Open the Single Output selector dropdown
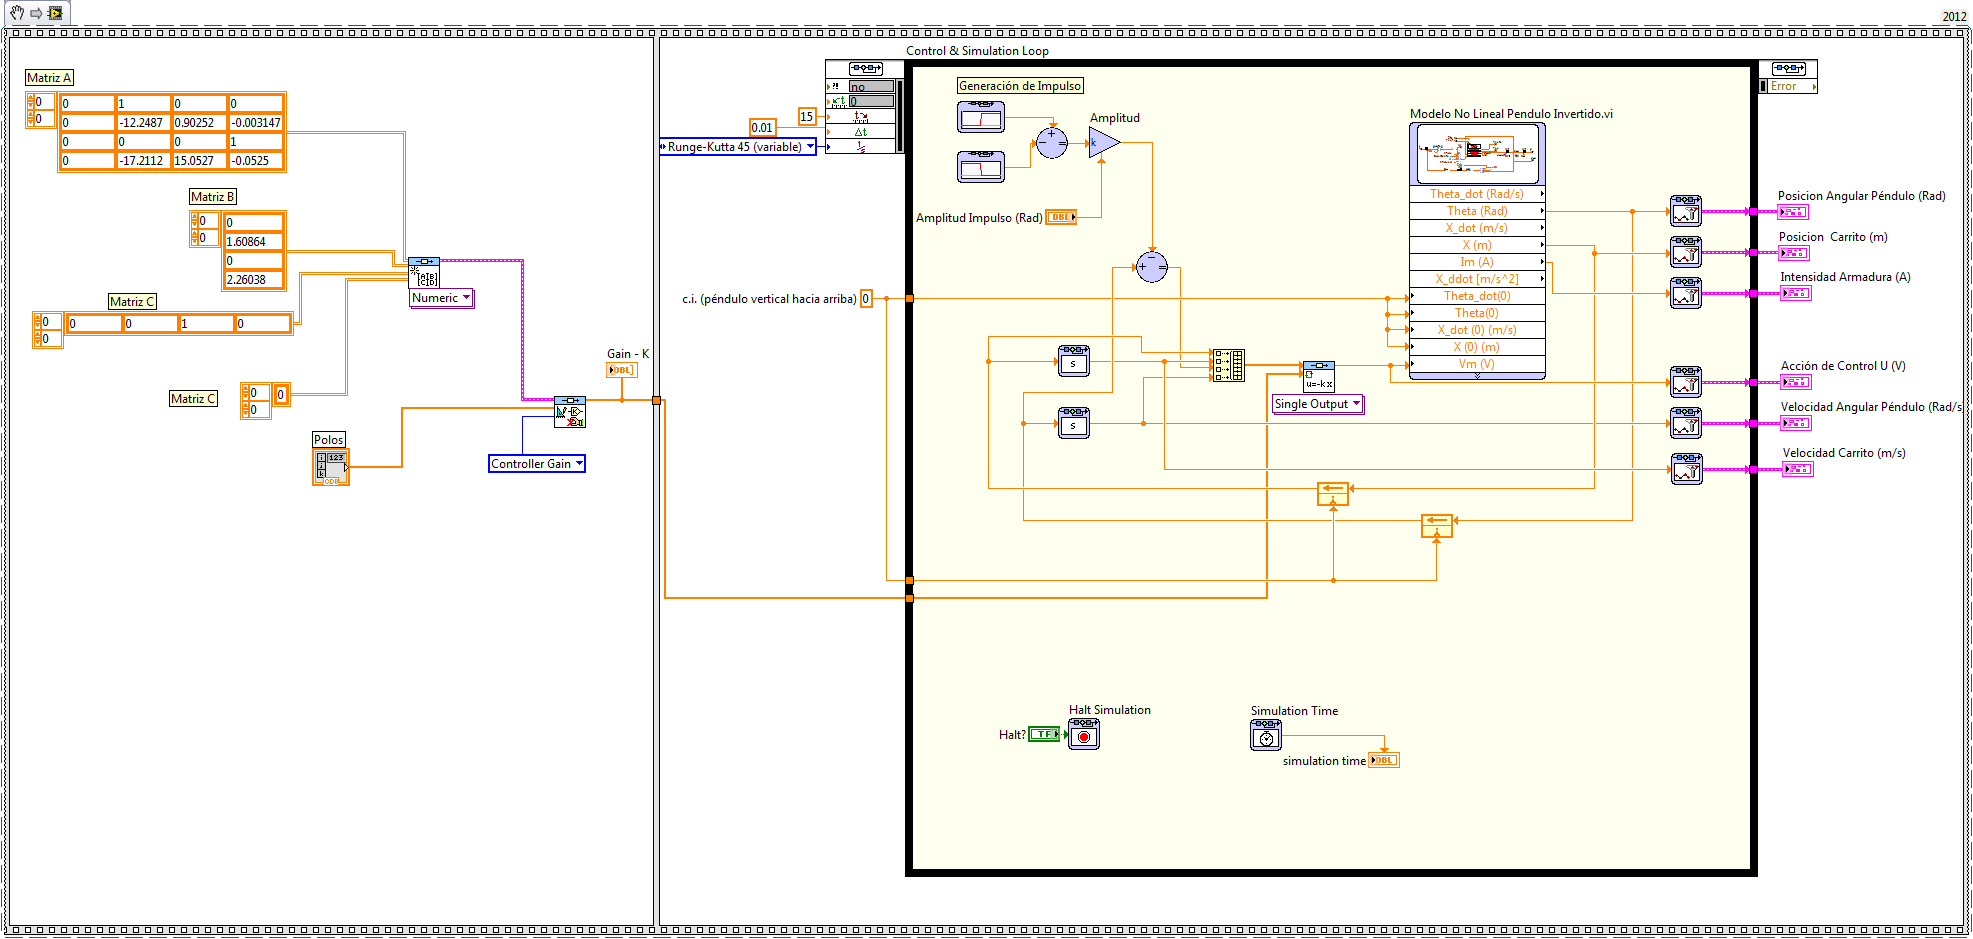 pos(1318,404)
